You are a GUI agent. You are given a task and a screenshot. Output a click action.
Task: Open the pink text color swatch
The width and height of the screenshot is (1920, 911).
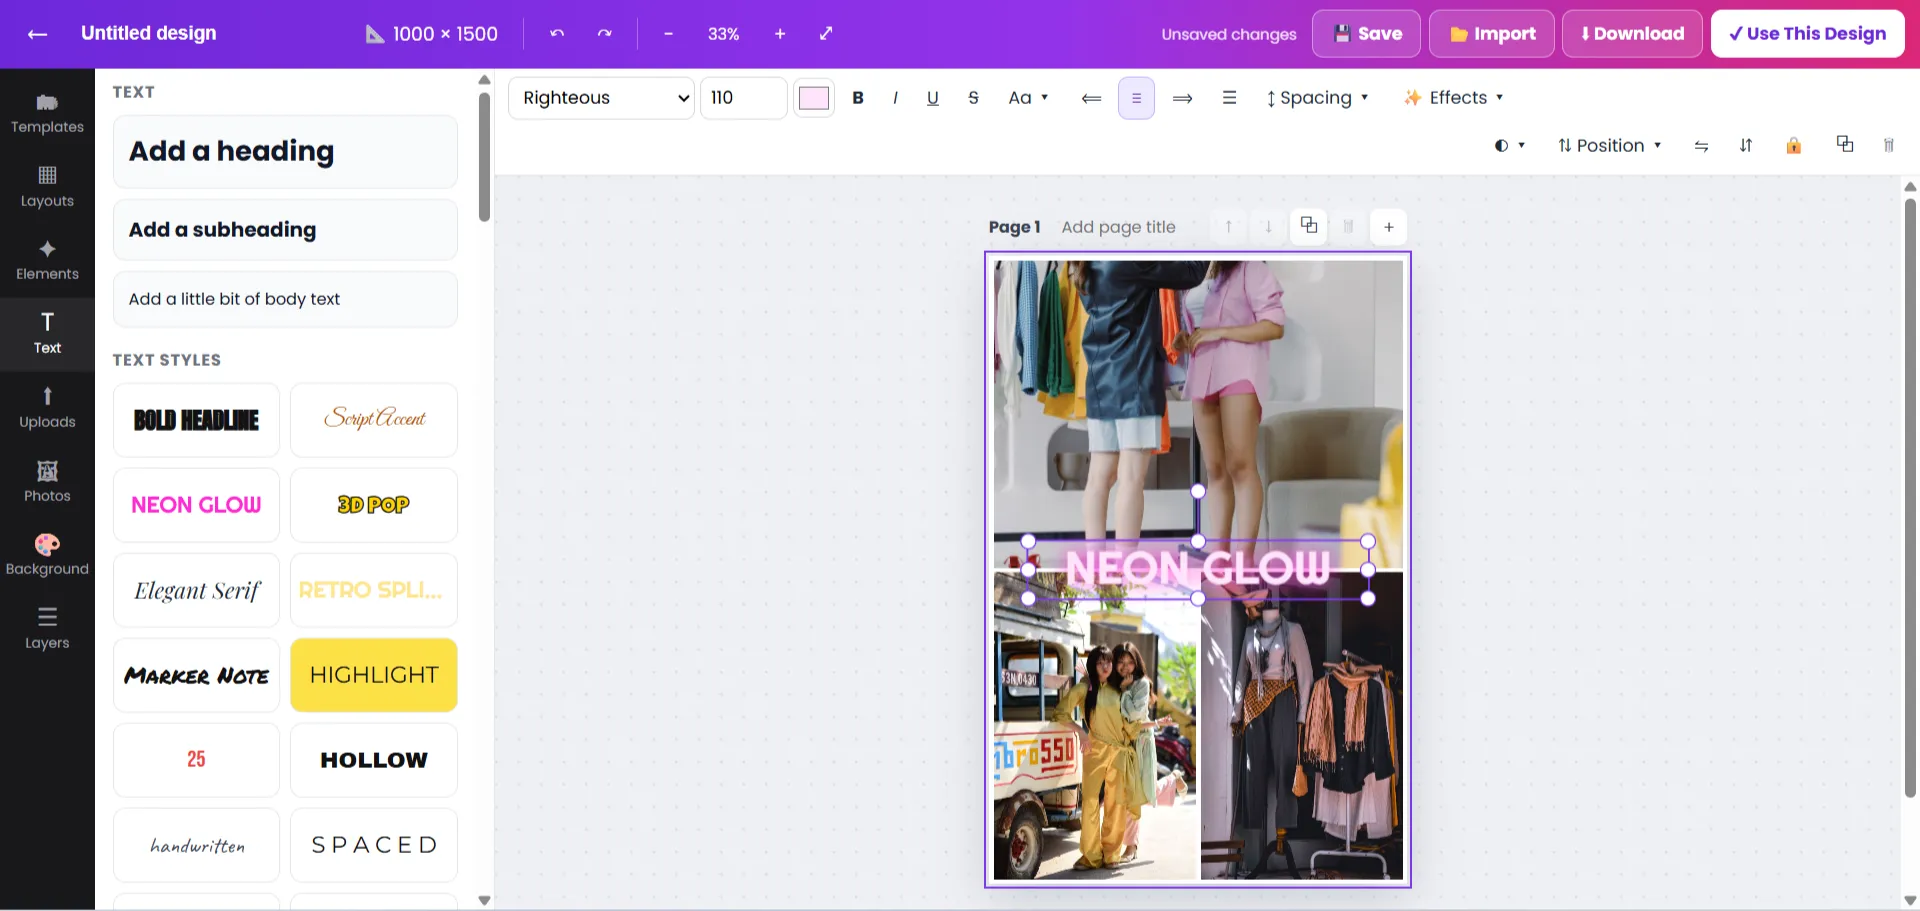click(x=814, y=98)
